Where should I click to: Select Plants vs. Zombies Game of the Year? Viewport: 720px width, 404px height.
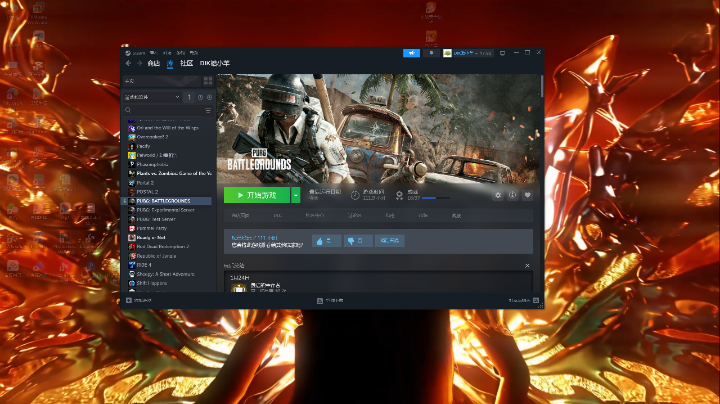[x=168, y=174]
